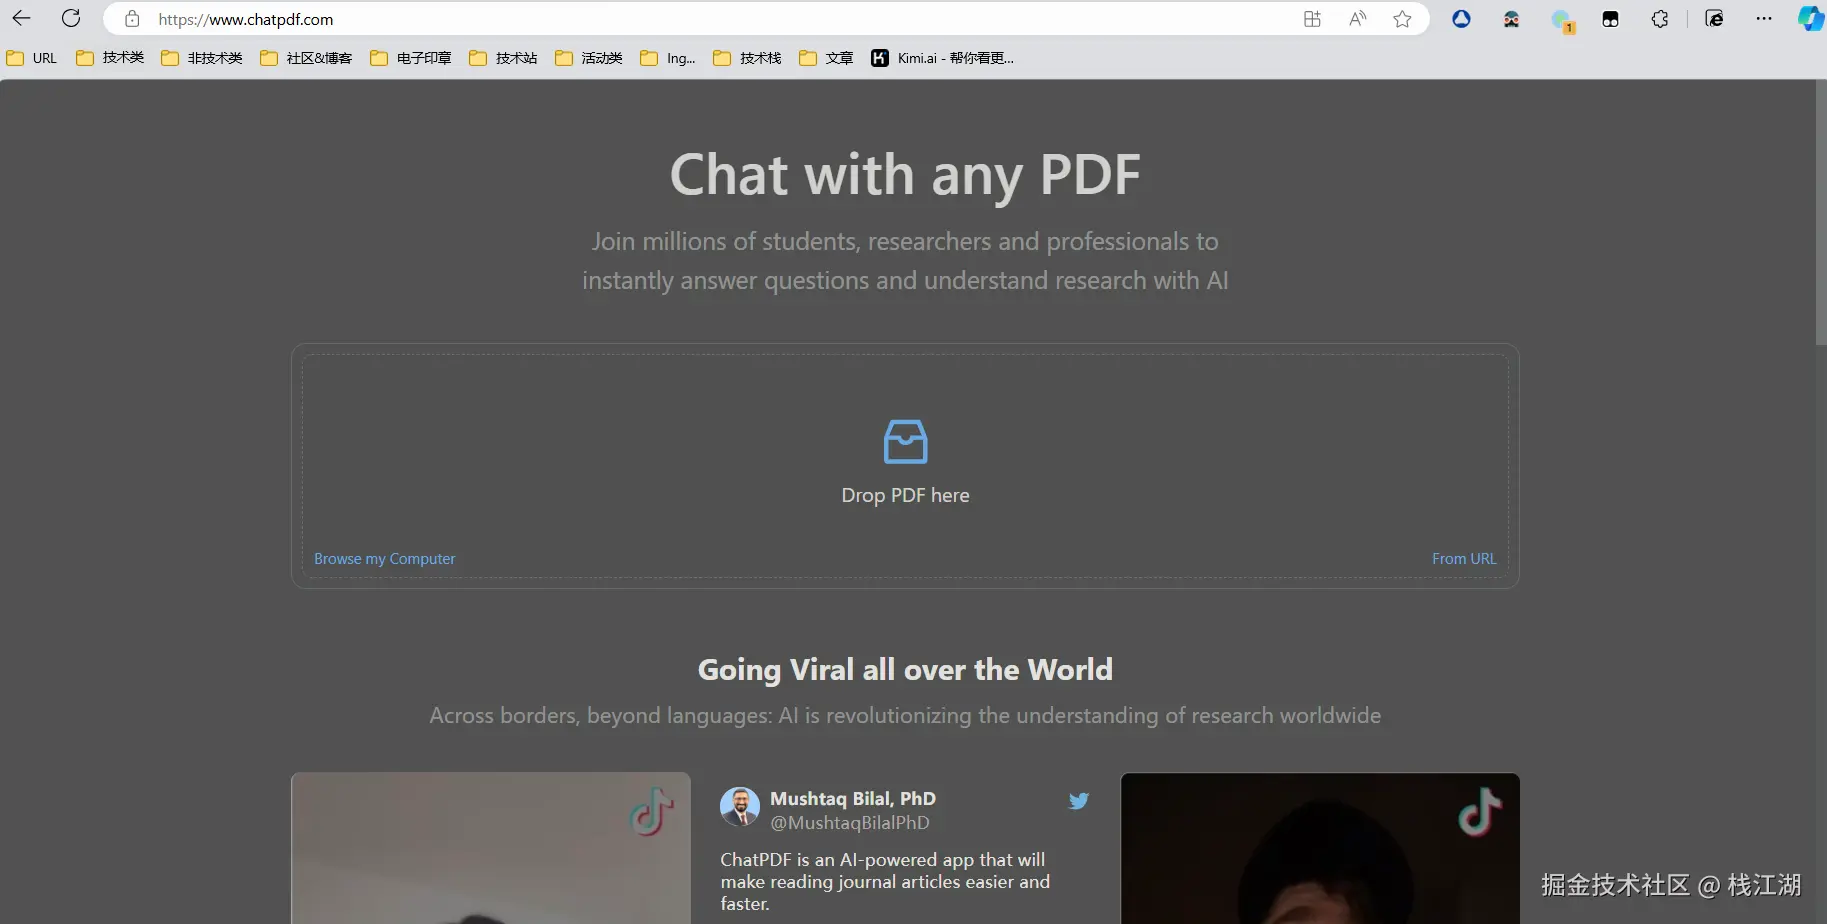Open the 非技术类 bookmarks folder
1827x924 pixels.
tap(202, 58)
